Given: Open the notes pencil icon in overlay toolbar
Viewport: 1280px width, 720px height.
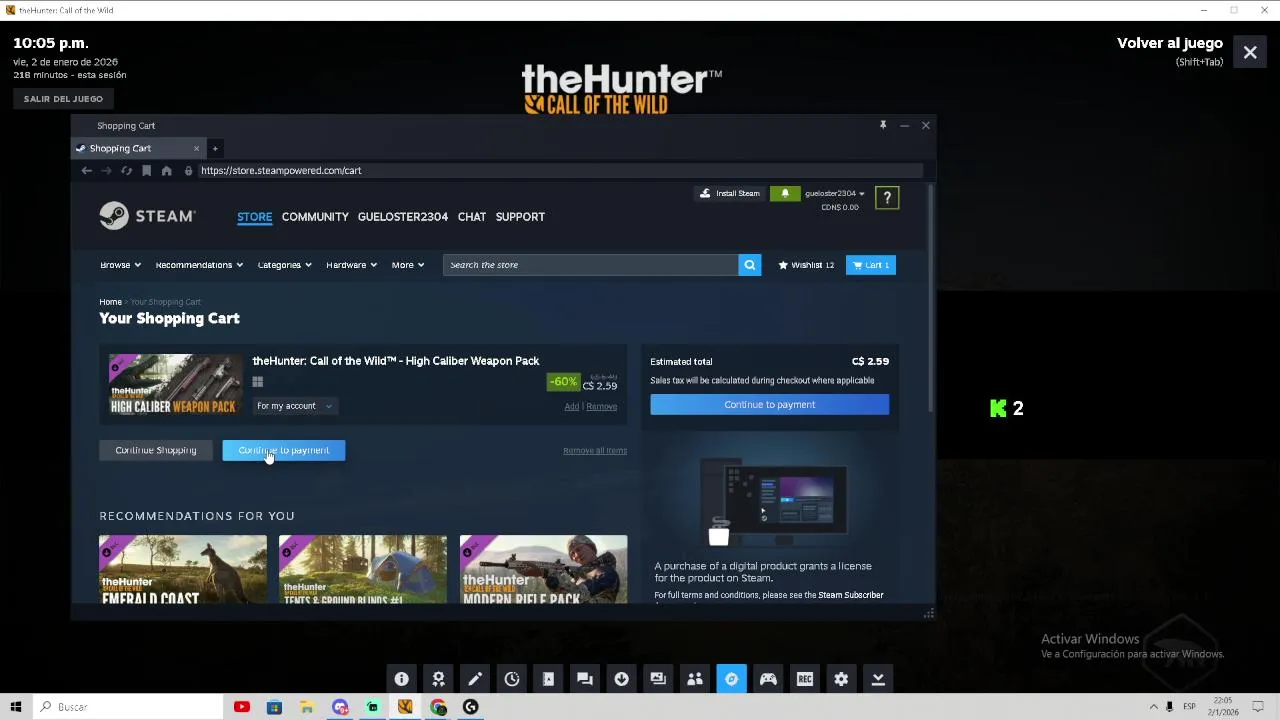Looking at the screenshot, I should coord(475,679).
